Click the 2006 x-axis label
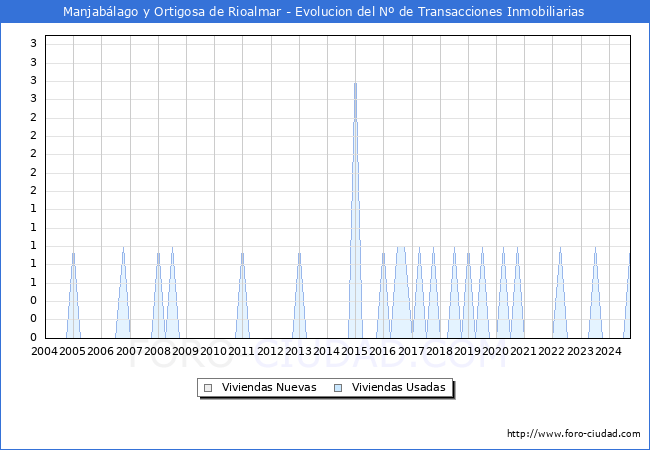 tap(101, 351)
